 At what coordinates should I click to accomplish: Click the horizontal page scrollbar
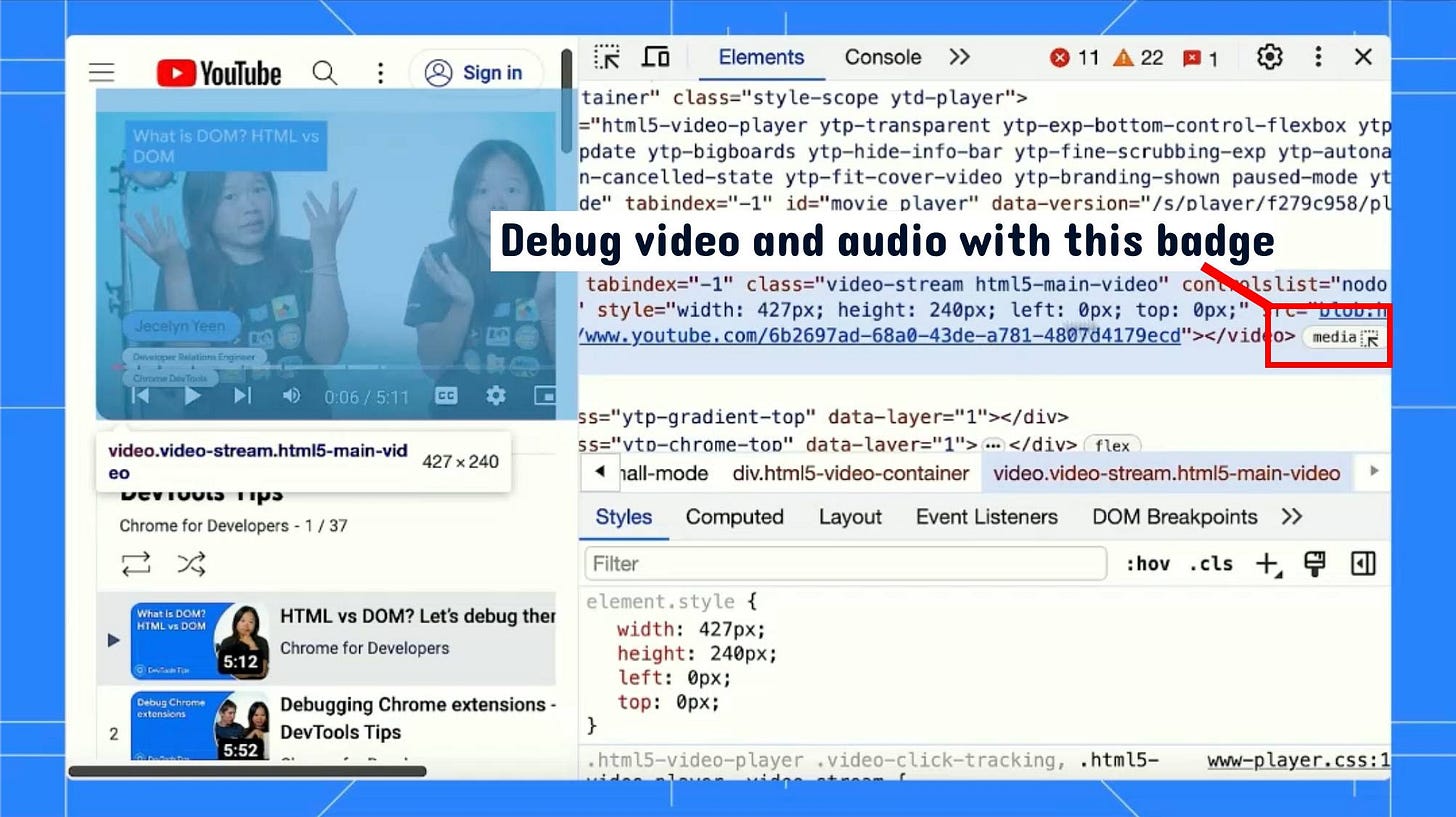tap(247, 771)
